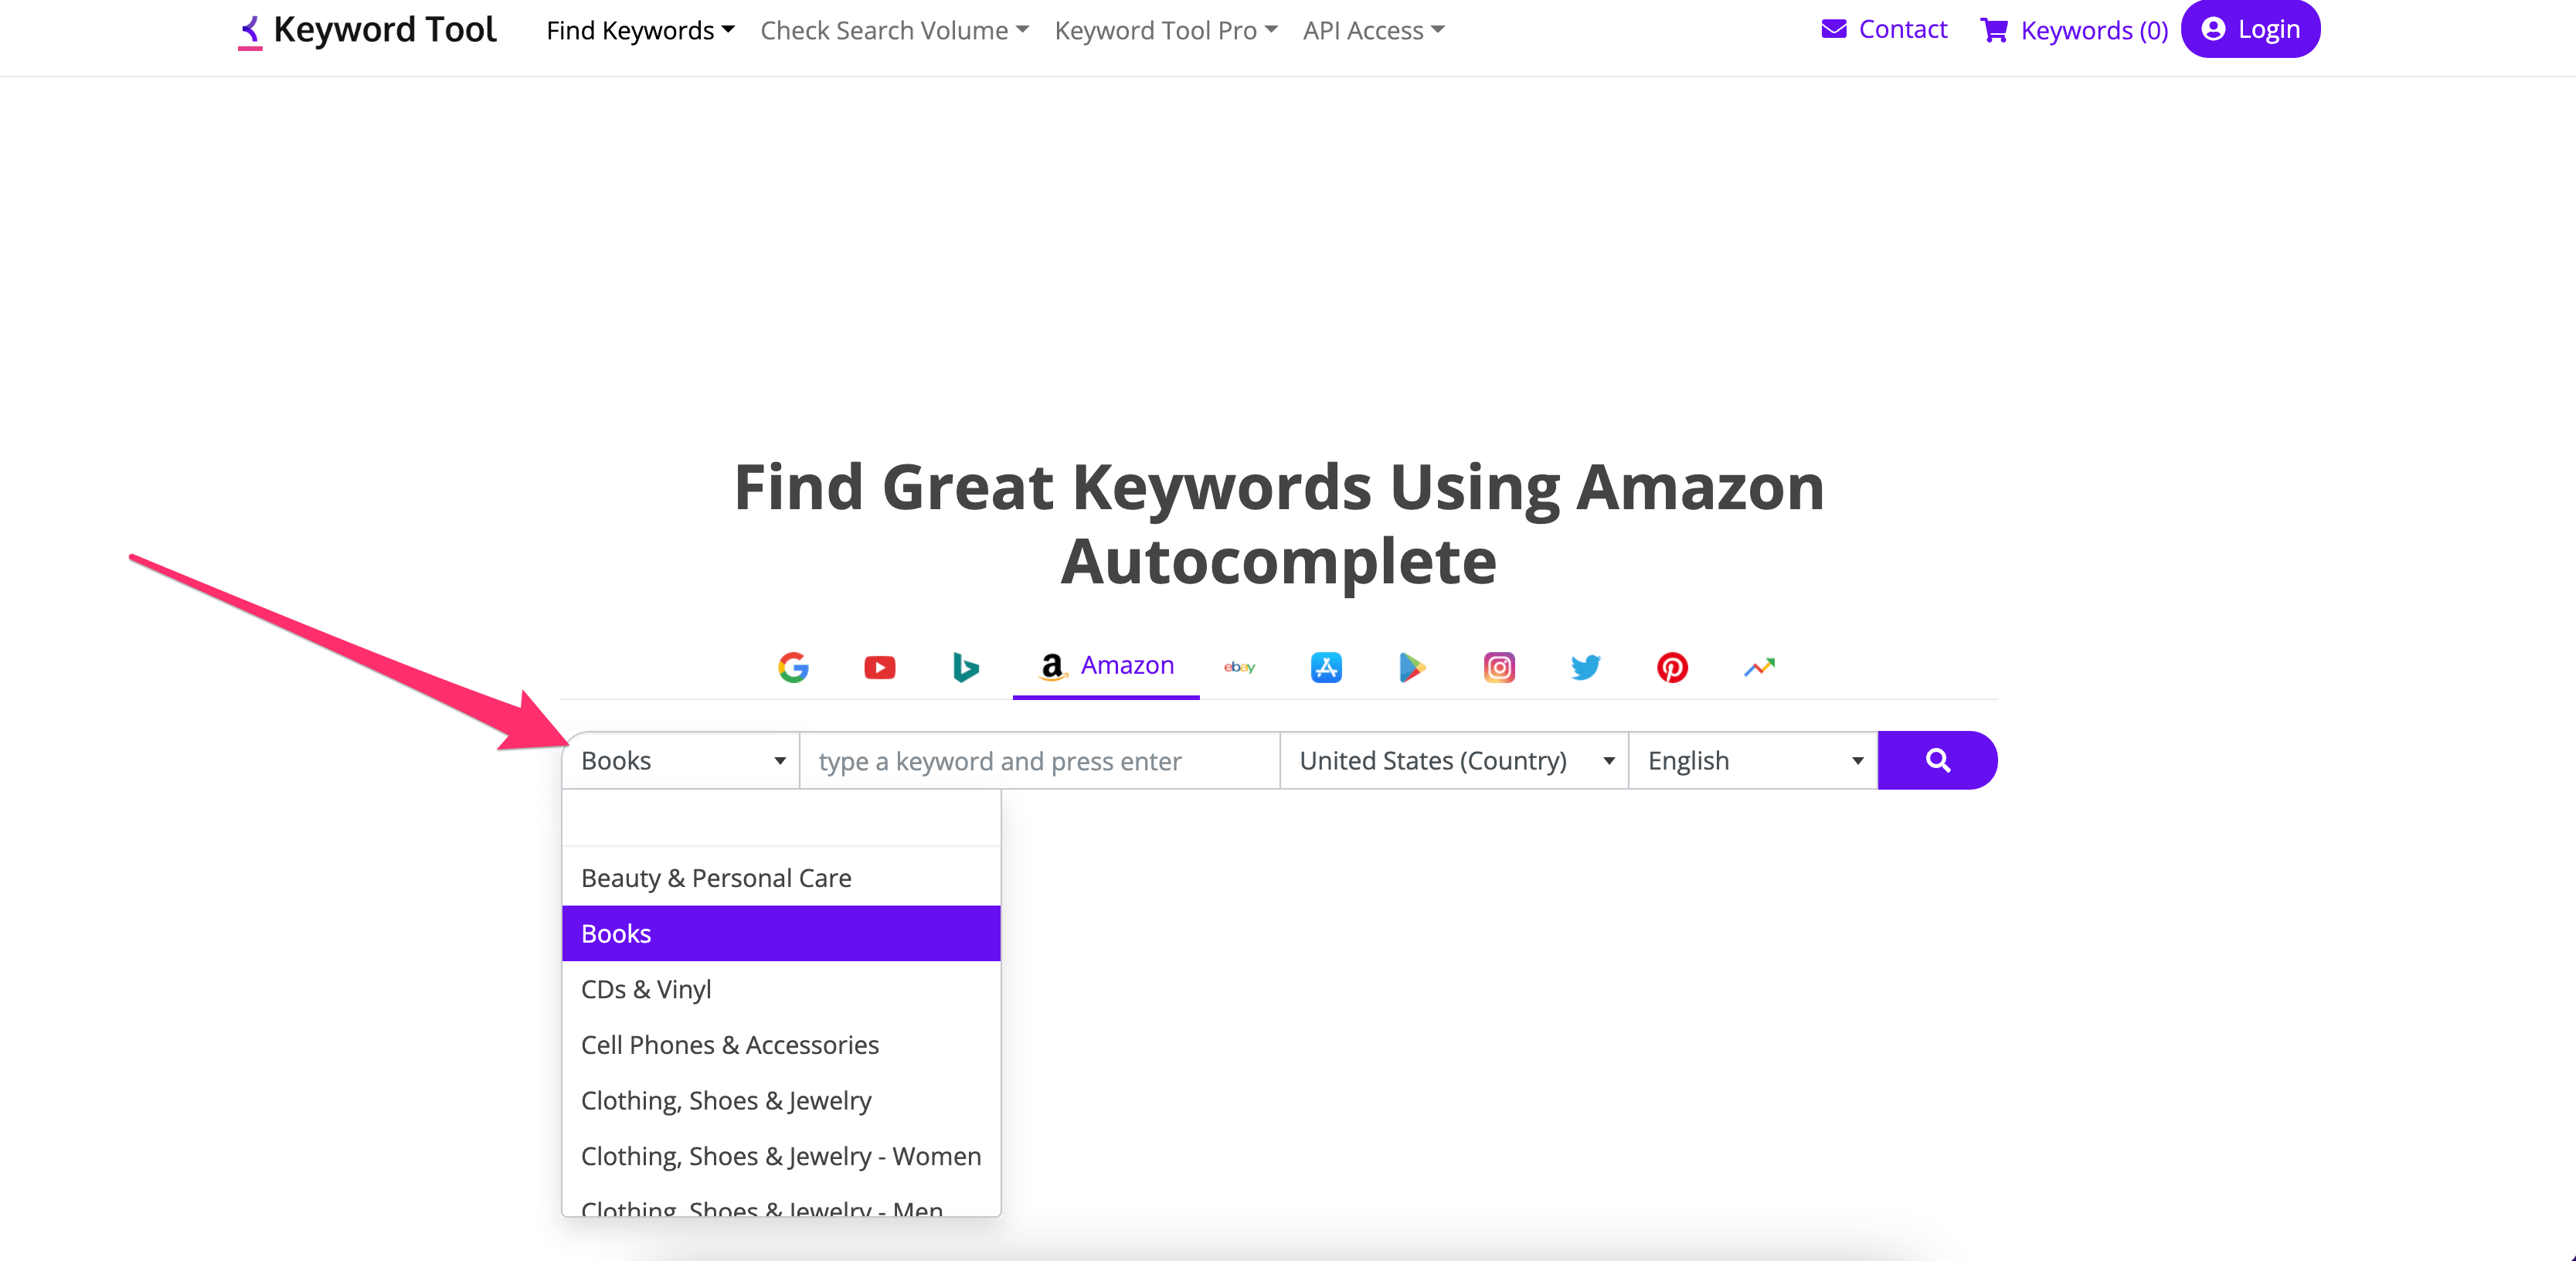2576x1261 pixels.
Task: Click the keyword search input field
Action: (1037, 759)
